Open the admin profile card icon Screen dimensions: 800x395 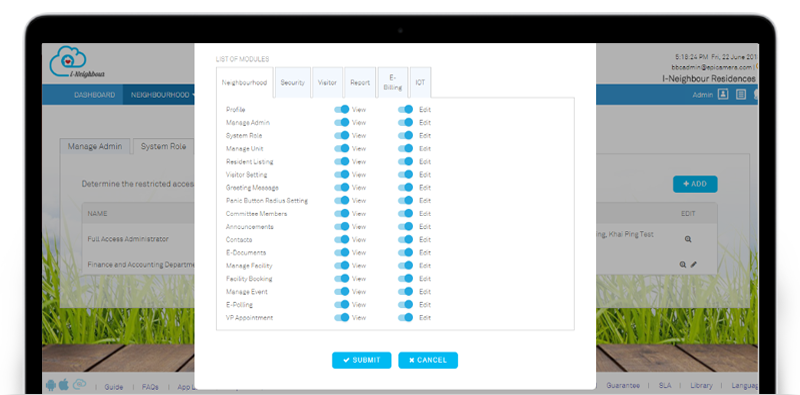click(722, 94)
